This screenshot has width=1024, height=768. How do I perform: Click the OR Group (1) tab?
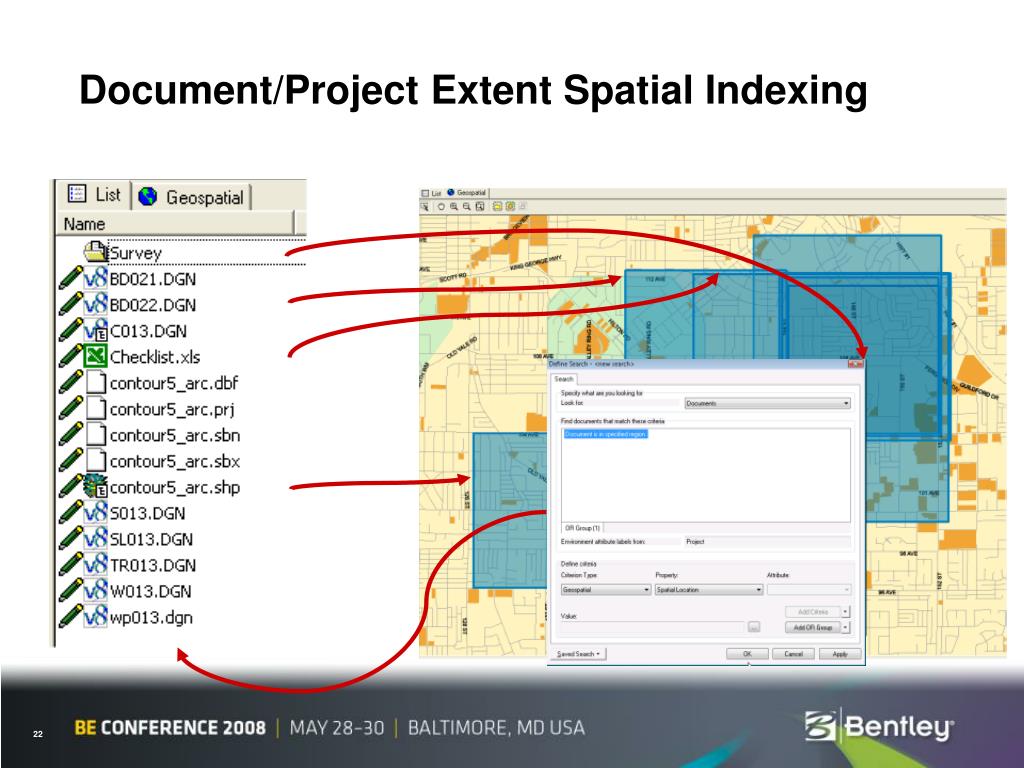pyautogui.click(x=583, y=528)
